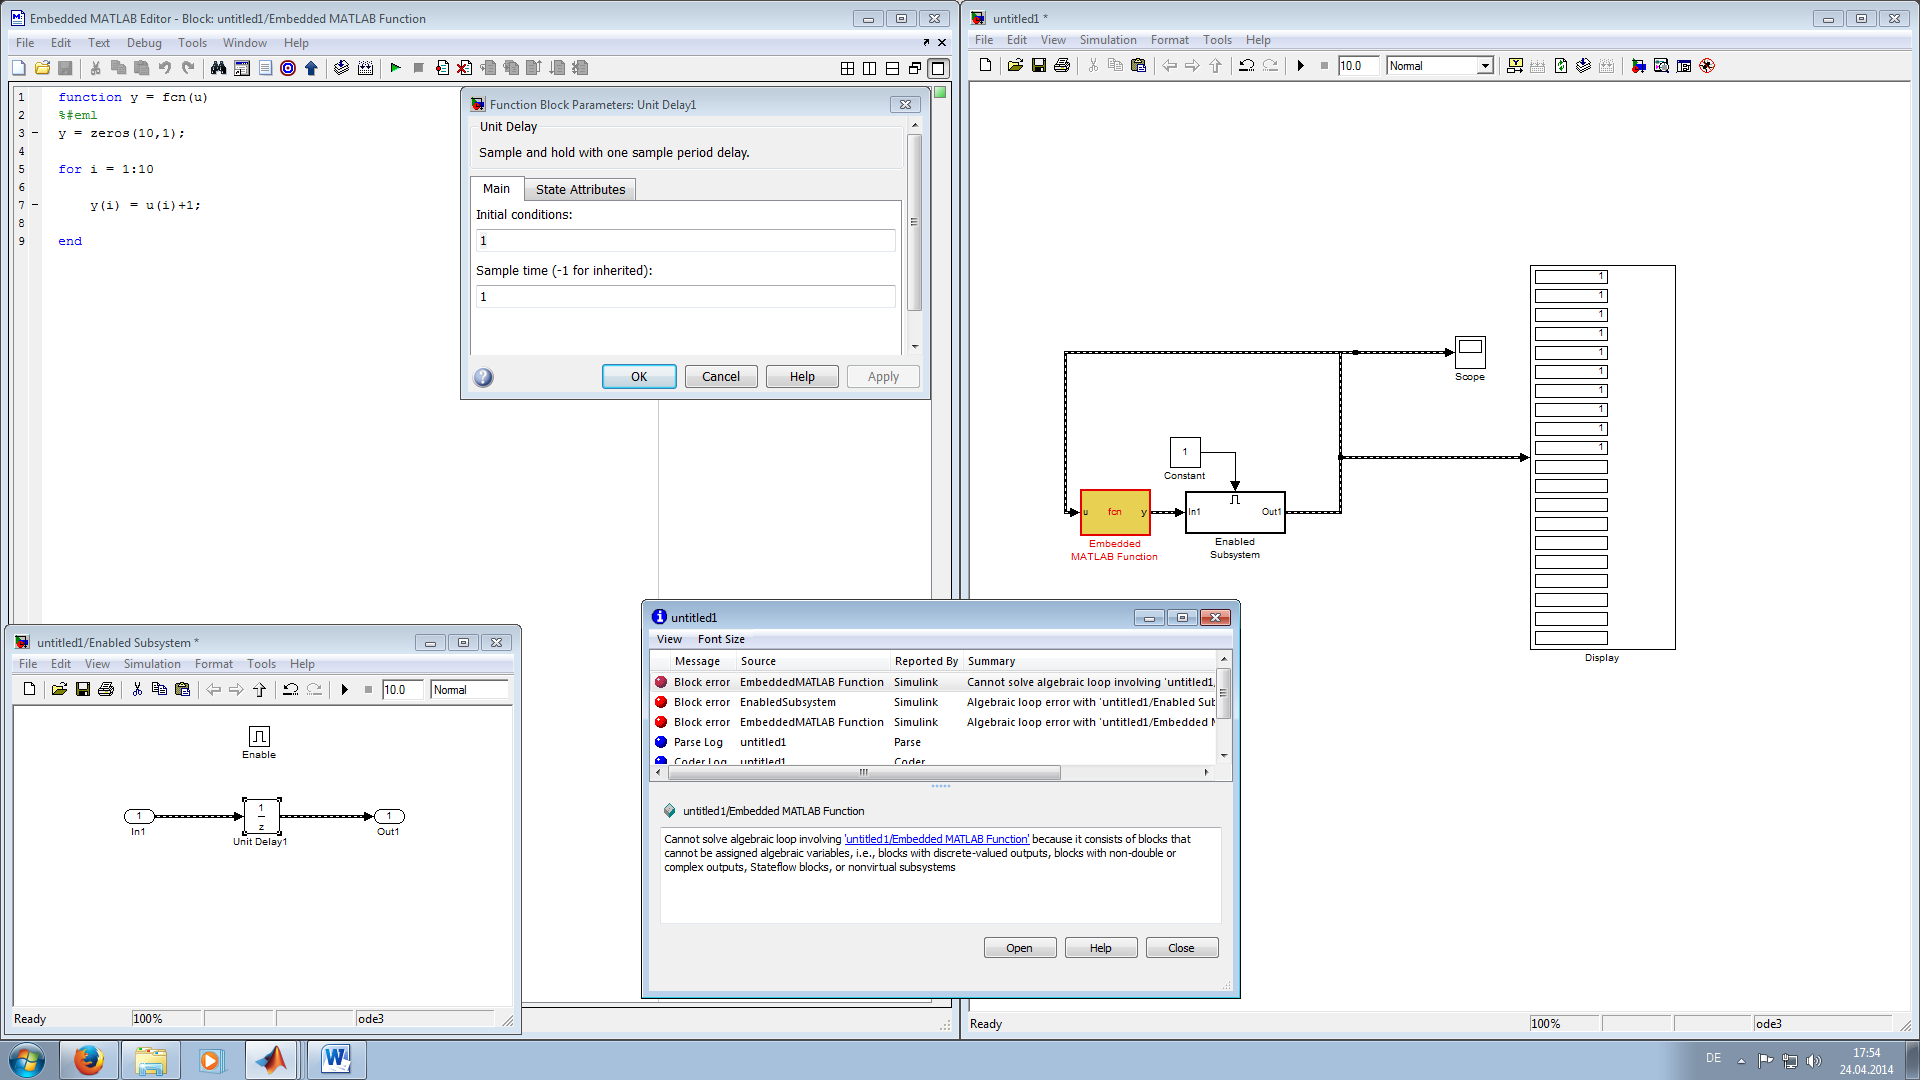The height and width of the screenshot is (1080, 1920).
Task: Click the green Run arrow in Embedded MATLAB Editor
Action: [x=395, y=68]
